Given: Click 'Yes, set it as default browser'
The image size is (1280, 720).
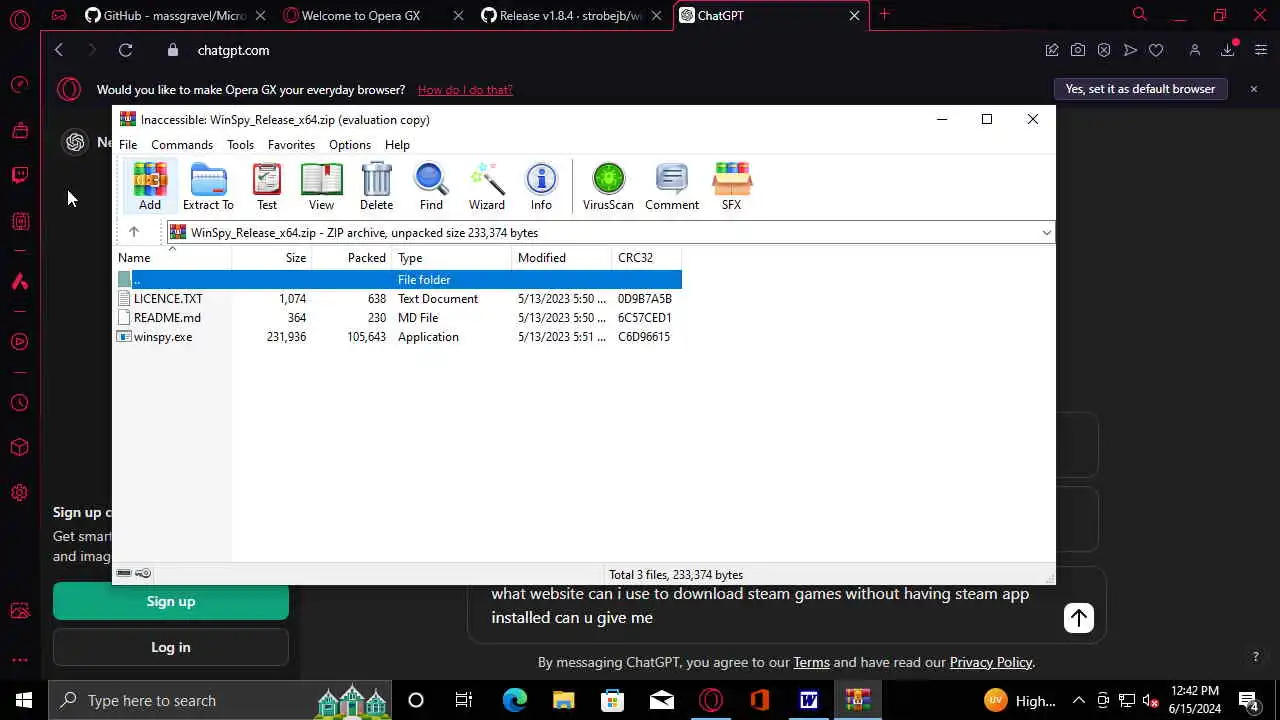Looking at the screenshot, I should click(1140, 89).
